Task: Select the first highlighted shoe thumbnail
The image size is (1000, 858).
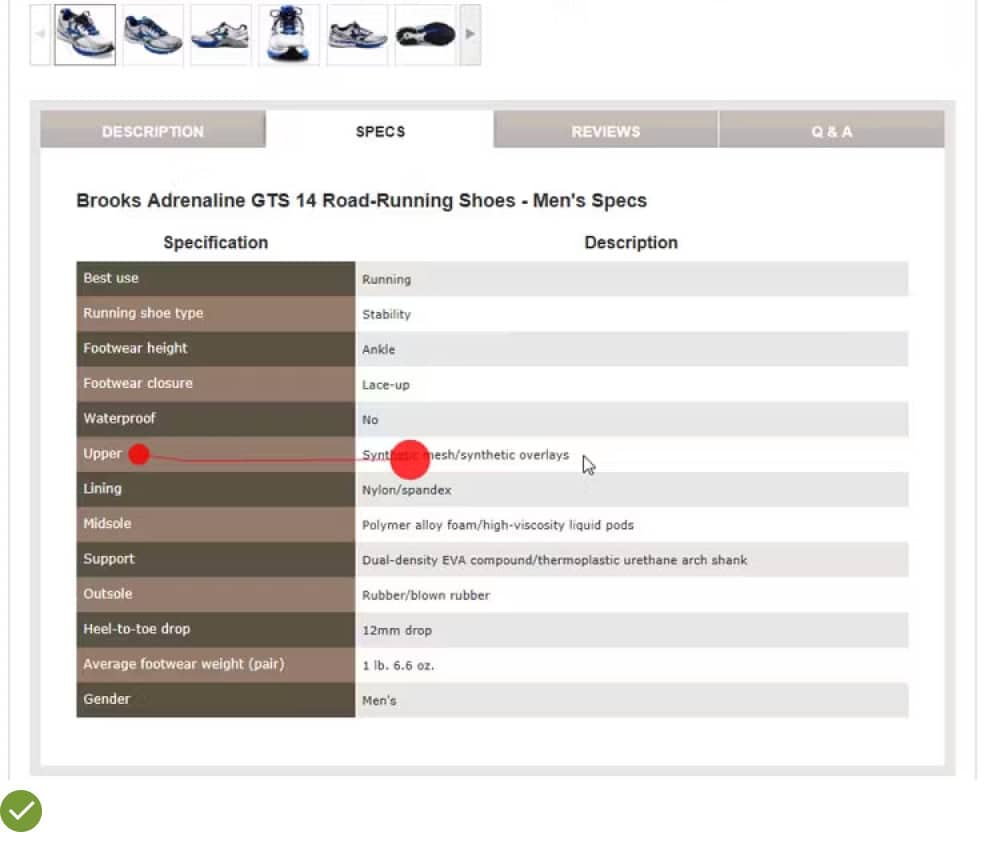Action: [x=85, y=35]
